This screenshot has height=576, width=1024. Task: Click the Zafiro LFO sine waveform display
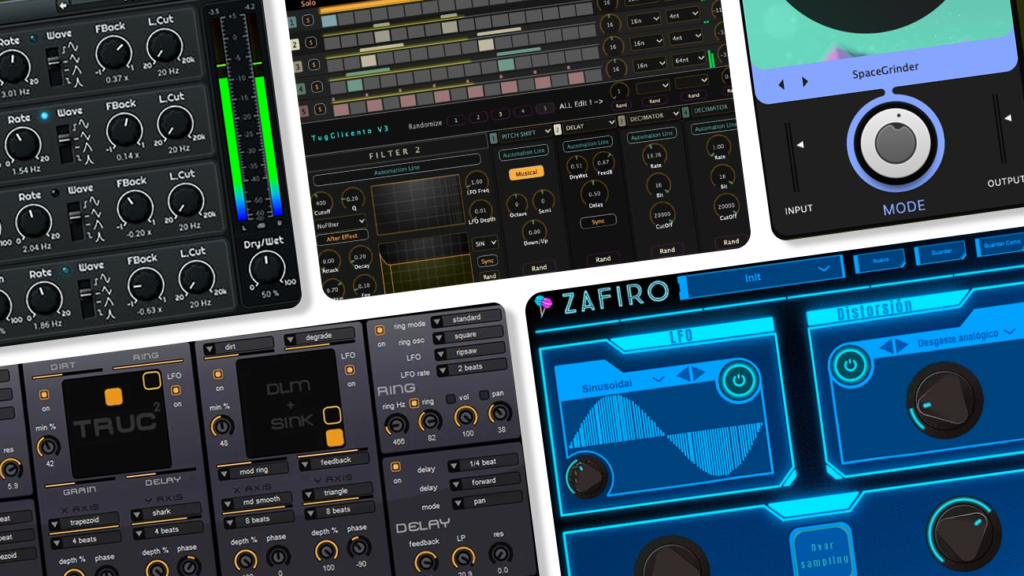663,434
